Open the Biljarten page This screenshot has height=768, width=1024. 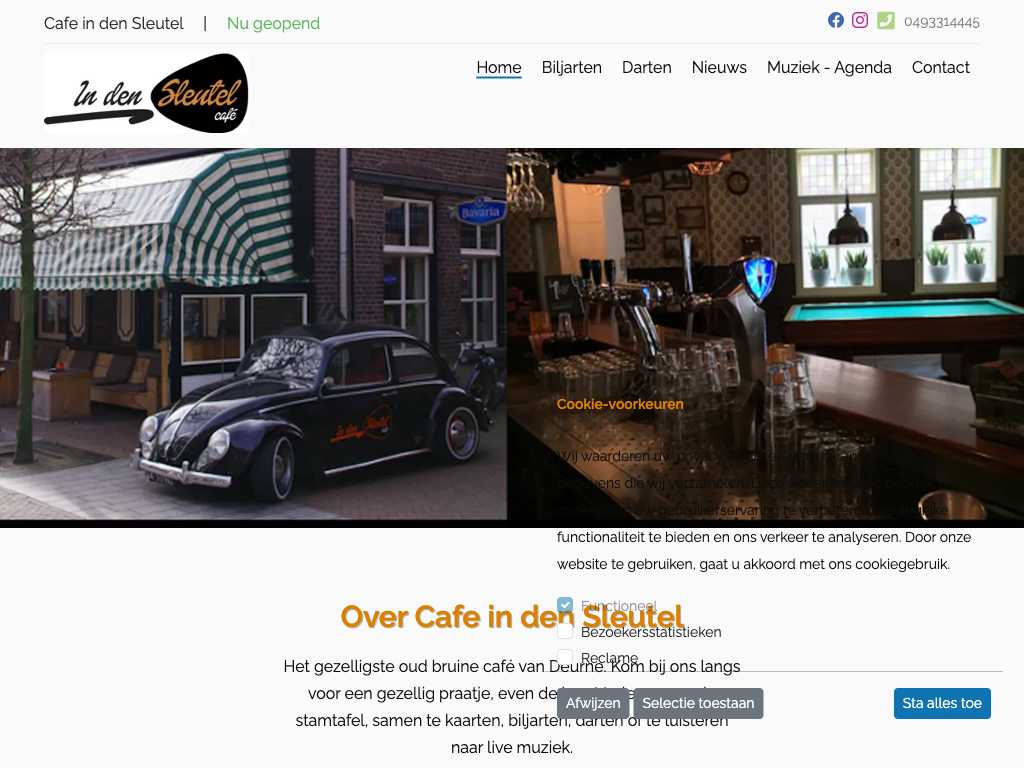click(571, 67)
